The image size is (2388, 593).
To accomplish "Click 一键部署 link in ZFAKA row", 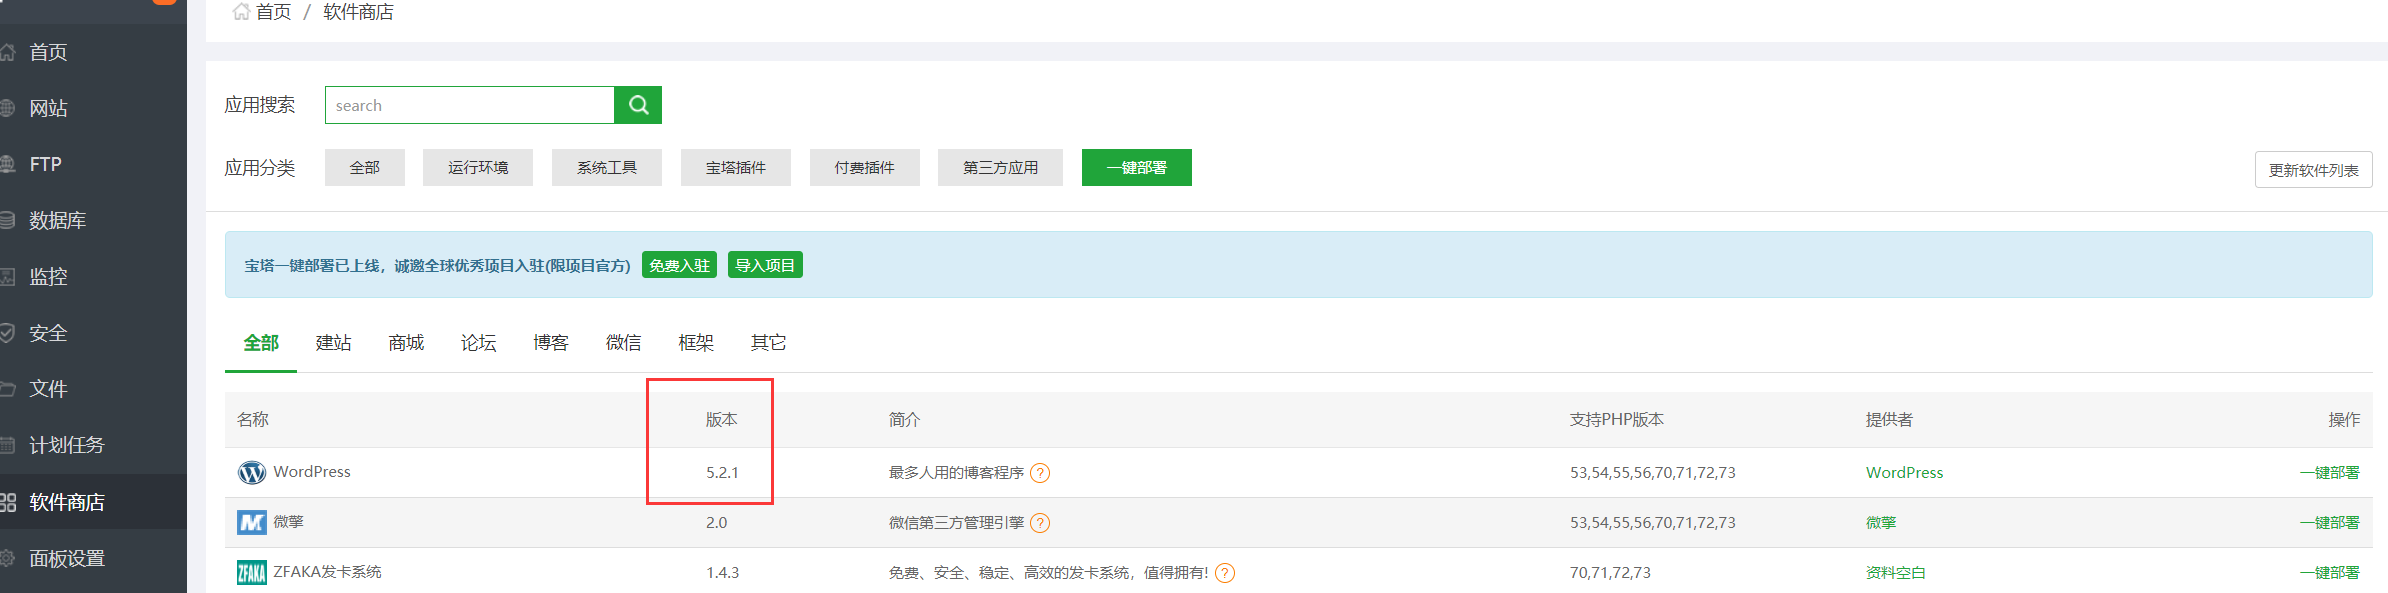I will point(2329,572).
